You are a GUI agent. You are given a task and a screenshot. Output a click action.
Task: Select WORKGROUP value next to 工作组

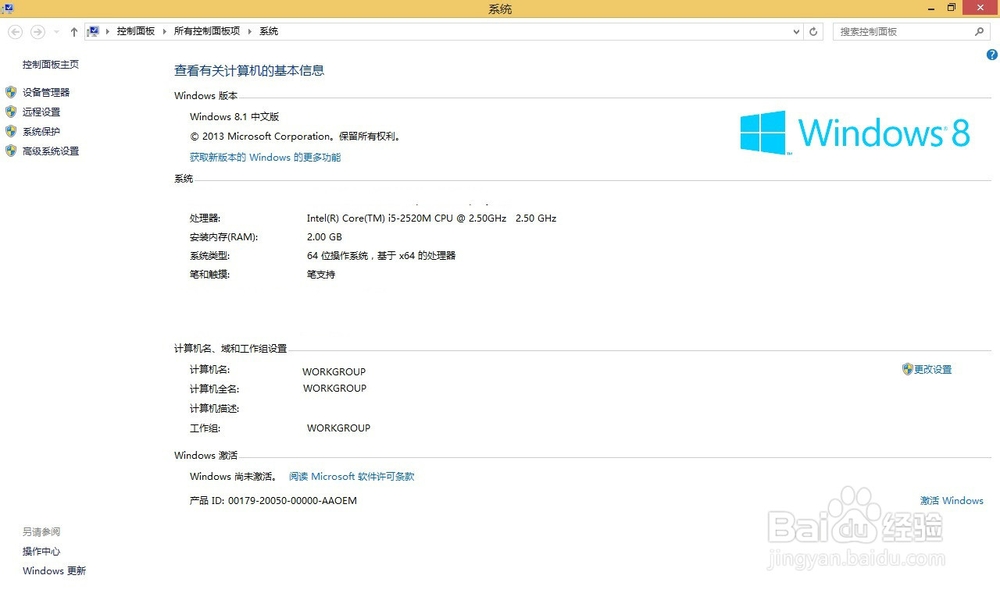(x=338, y=428)
